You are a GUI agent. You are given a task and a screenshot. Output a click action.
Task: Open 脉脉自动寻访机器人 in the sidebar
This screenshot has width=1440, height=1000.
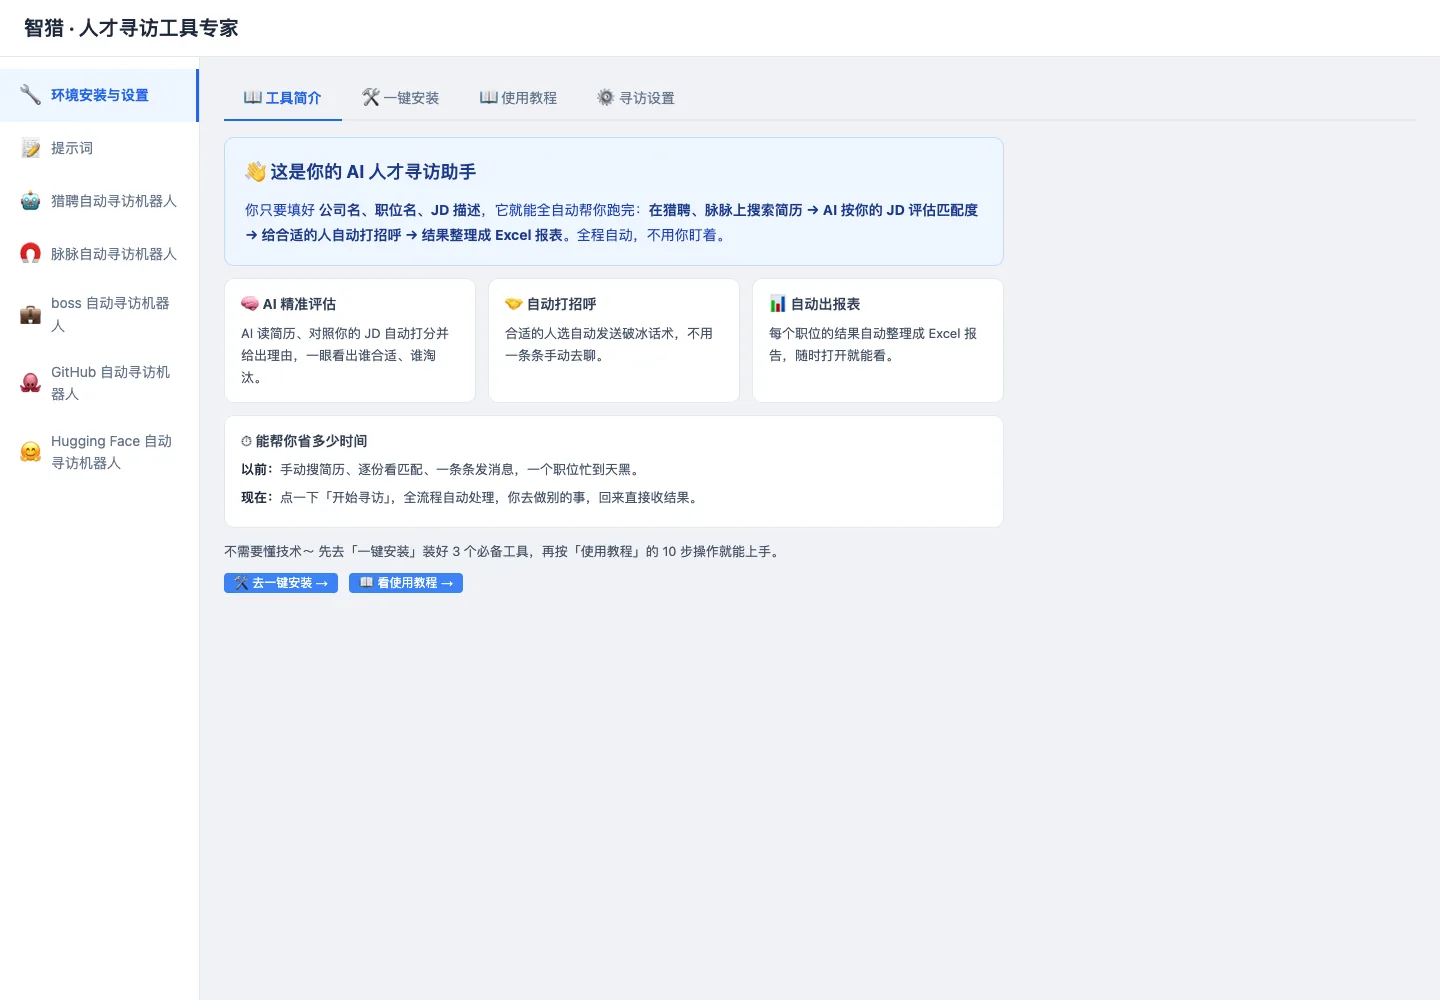[x=99, y=254]
